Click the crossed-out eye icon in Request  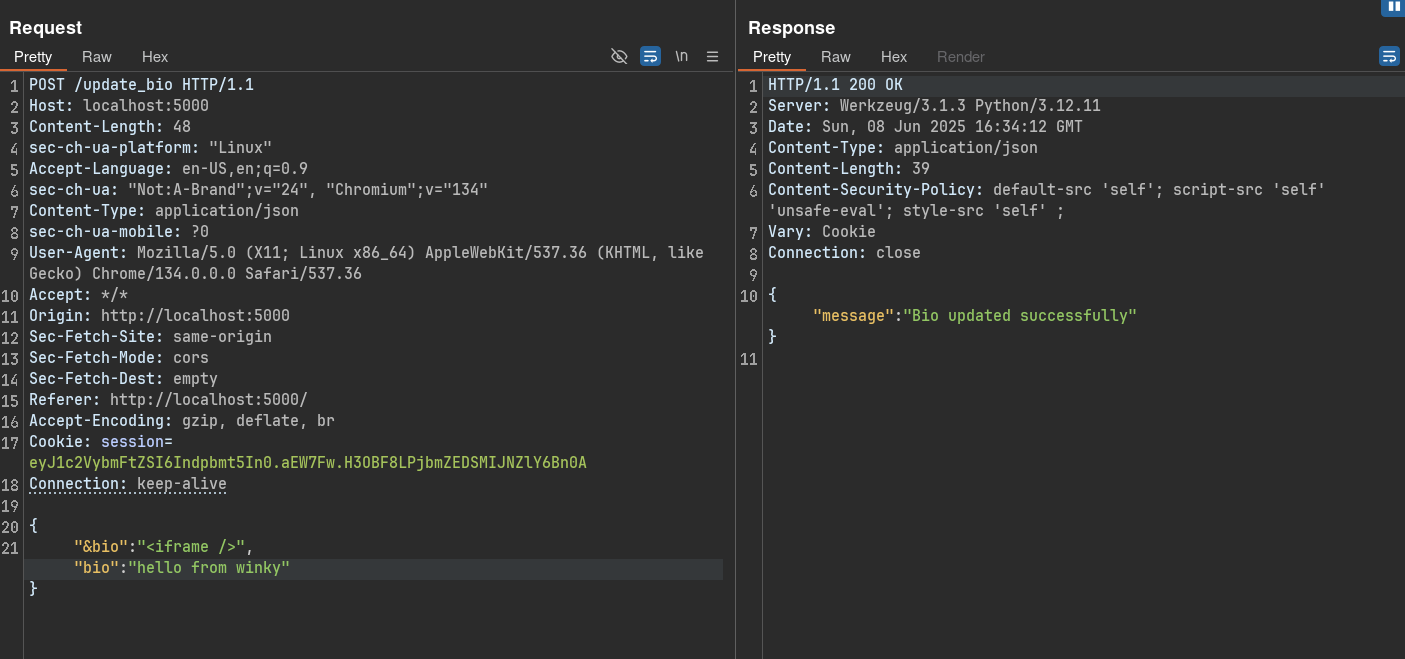(x=619, y=57)
